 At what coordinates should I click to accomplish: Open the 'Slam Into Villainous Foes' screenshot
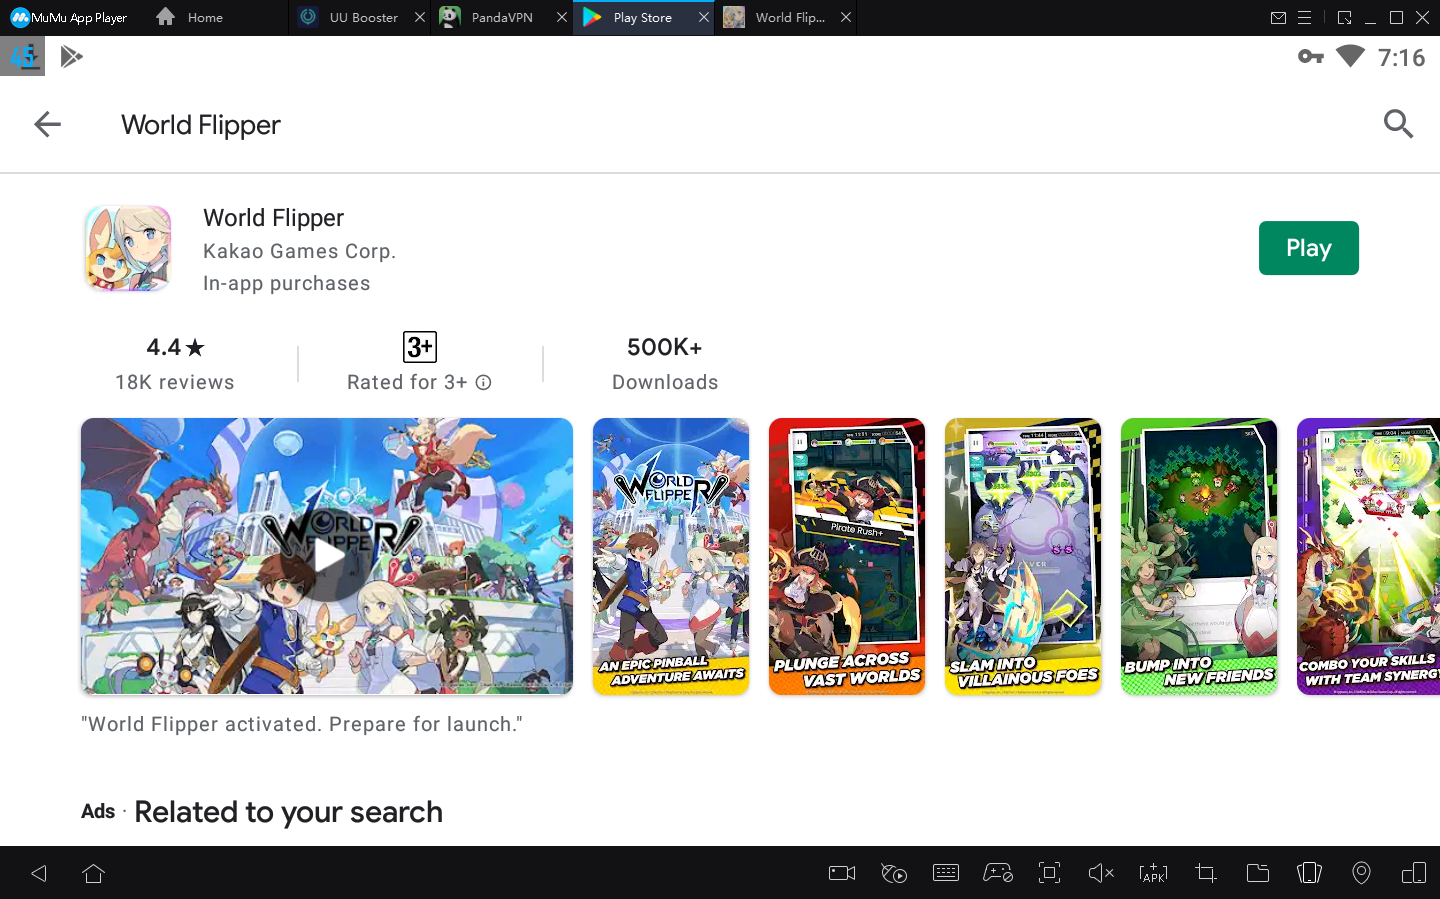tap(1023, 556)
